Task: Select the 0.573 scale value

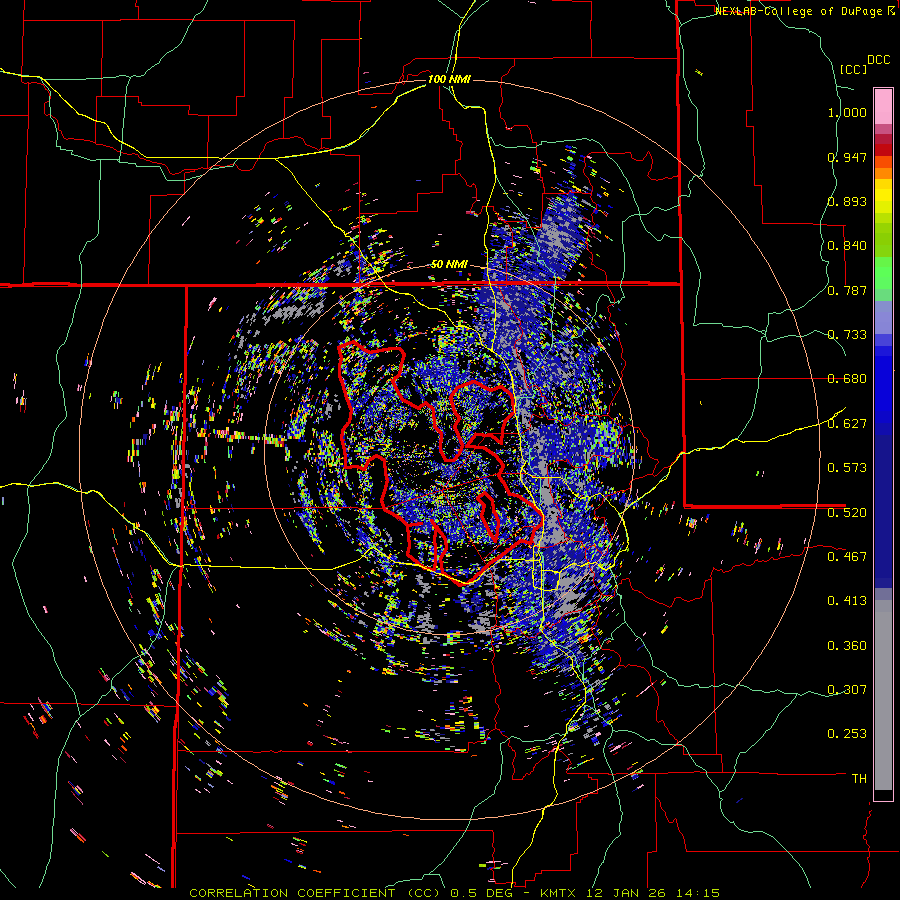Action: click(x=847, y=468)
